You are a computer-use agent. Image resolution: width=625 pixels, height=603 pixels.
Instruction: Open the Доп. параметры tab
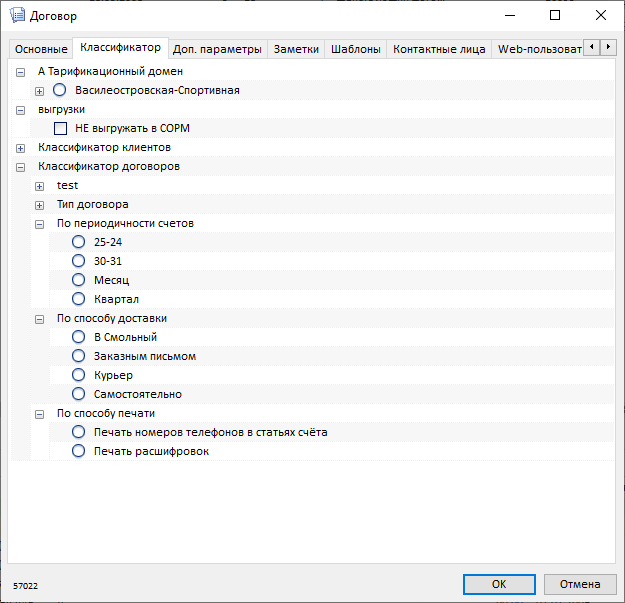217,49
